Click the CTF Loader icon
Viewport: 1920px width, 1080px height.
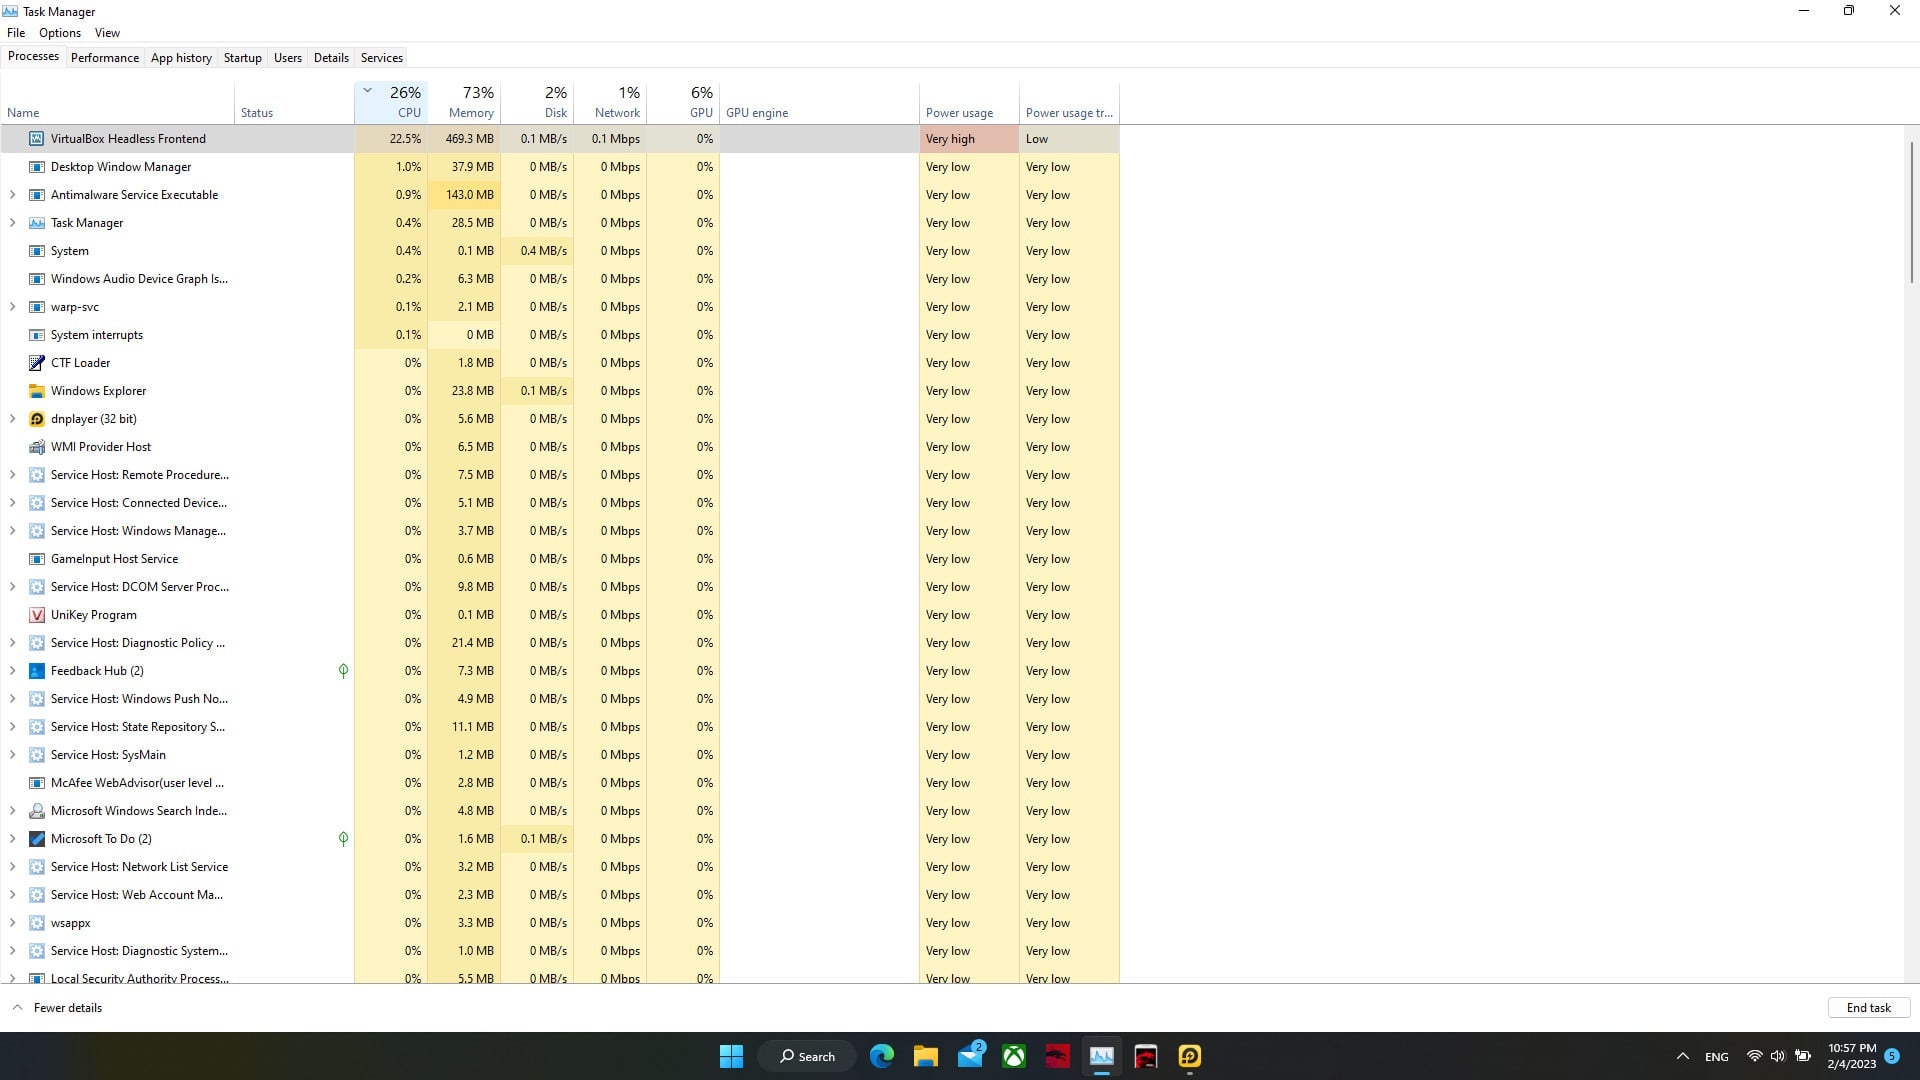[x=37, y=363]
